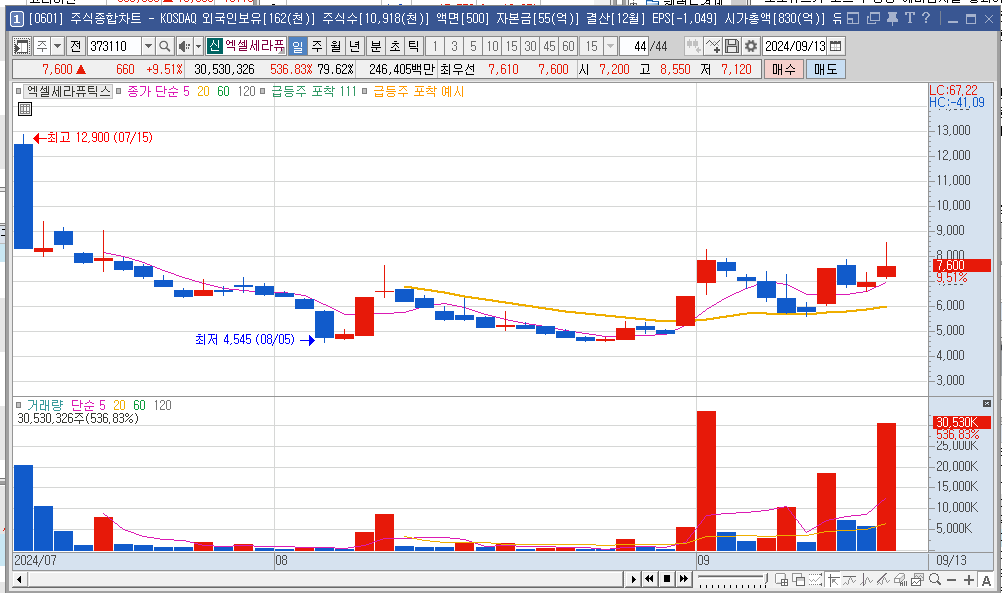1002x593 pixels.
Task: Click the speaker sound icon
Action: tap(183, 46)
